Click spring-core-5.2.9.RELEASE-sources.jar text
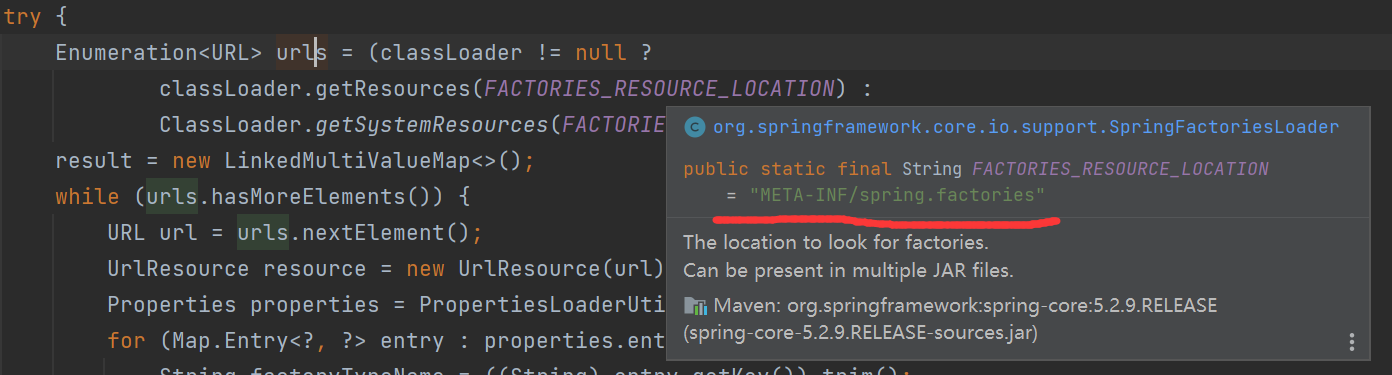This screenshot has height=375, width=1392. click(861, 334)
